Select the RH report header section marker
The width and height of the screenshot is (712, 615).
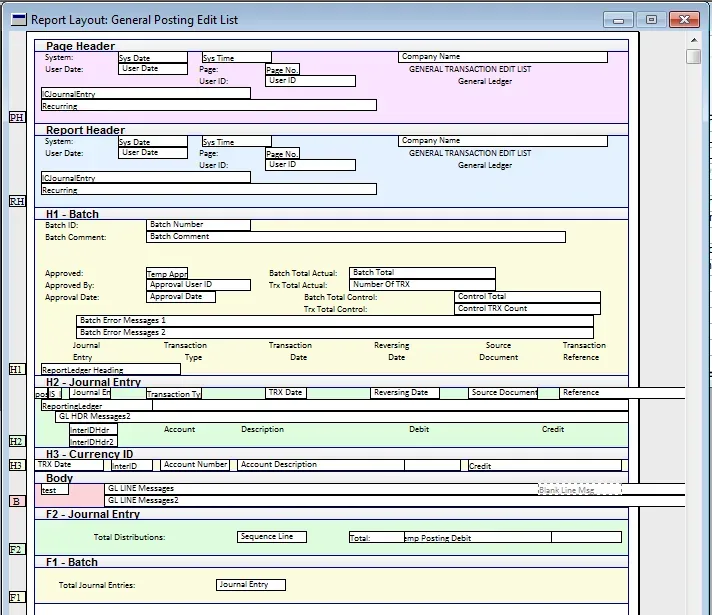click(x=16, y=201)
